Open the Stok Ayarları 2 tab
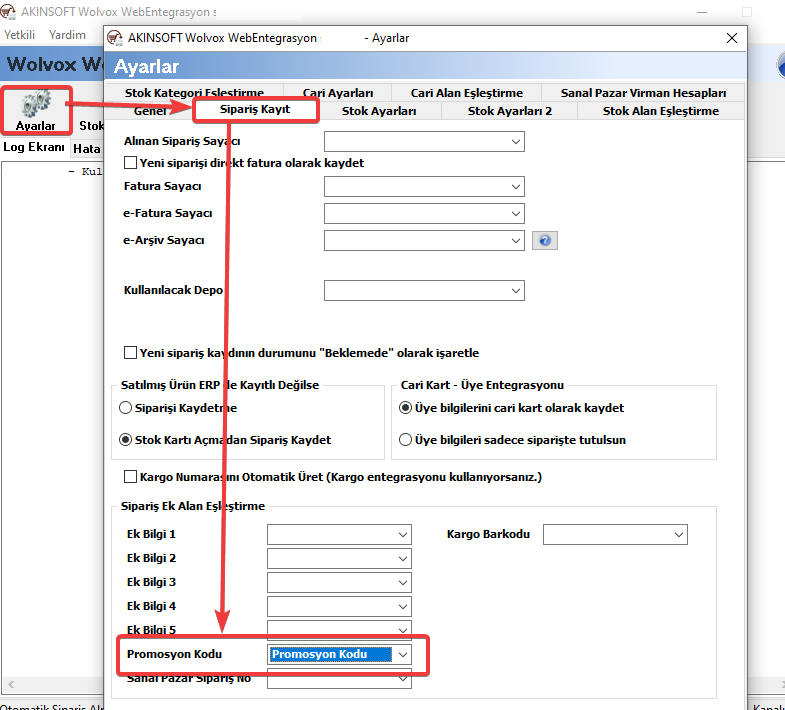Screen dimensions: 785x710 pos(510,111)
